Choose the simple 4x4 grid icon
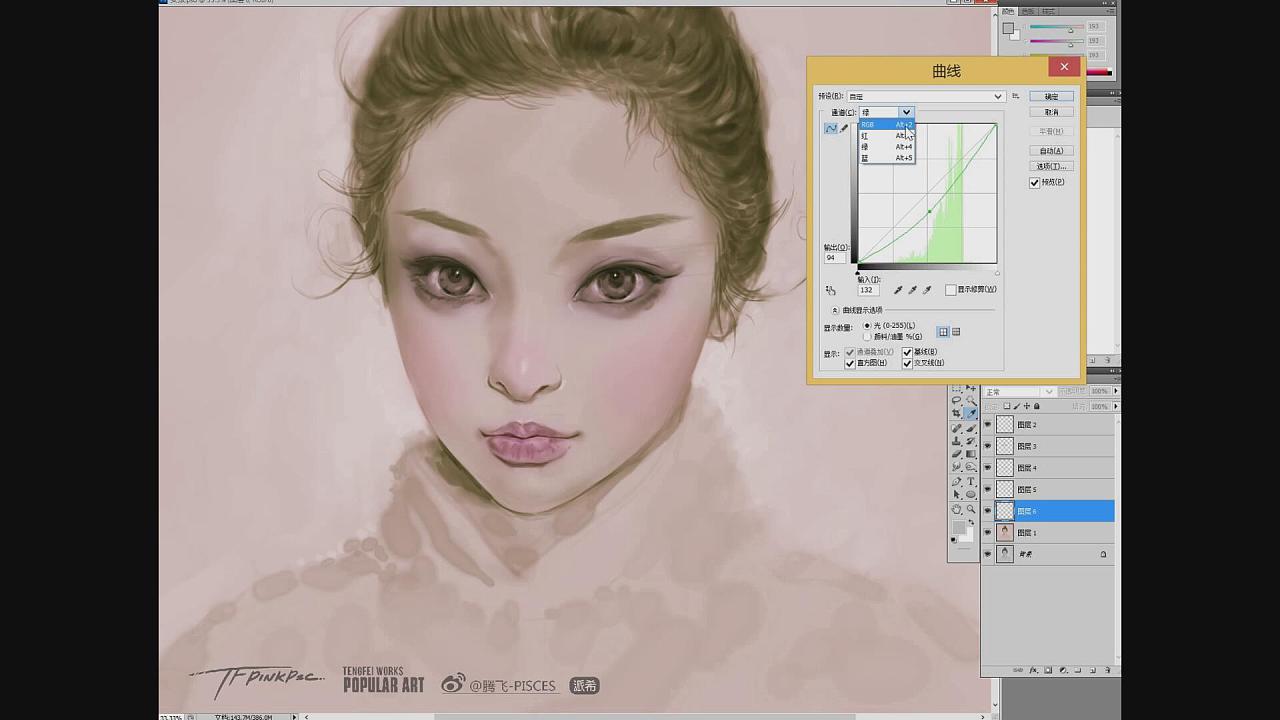This screenshot has height=720, width=1280. 943,331
